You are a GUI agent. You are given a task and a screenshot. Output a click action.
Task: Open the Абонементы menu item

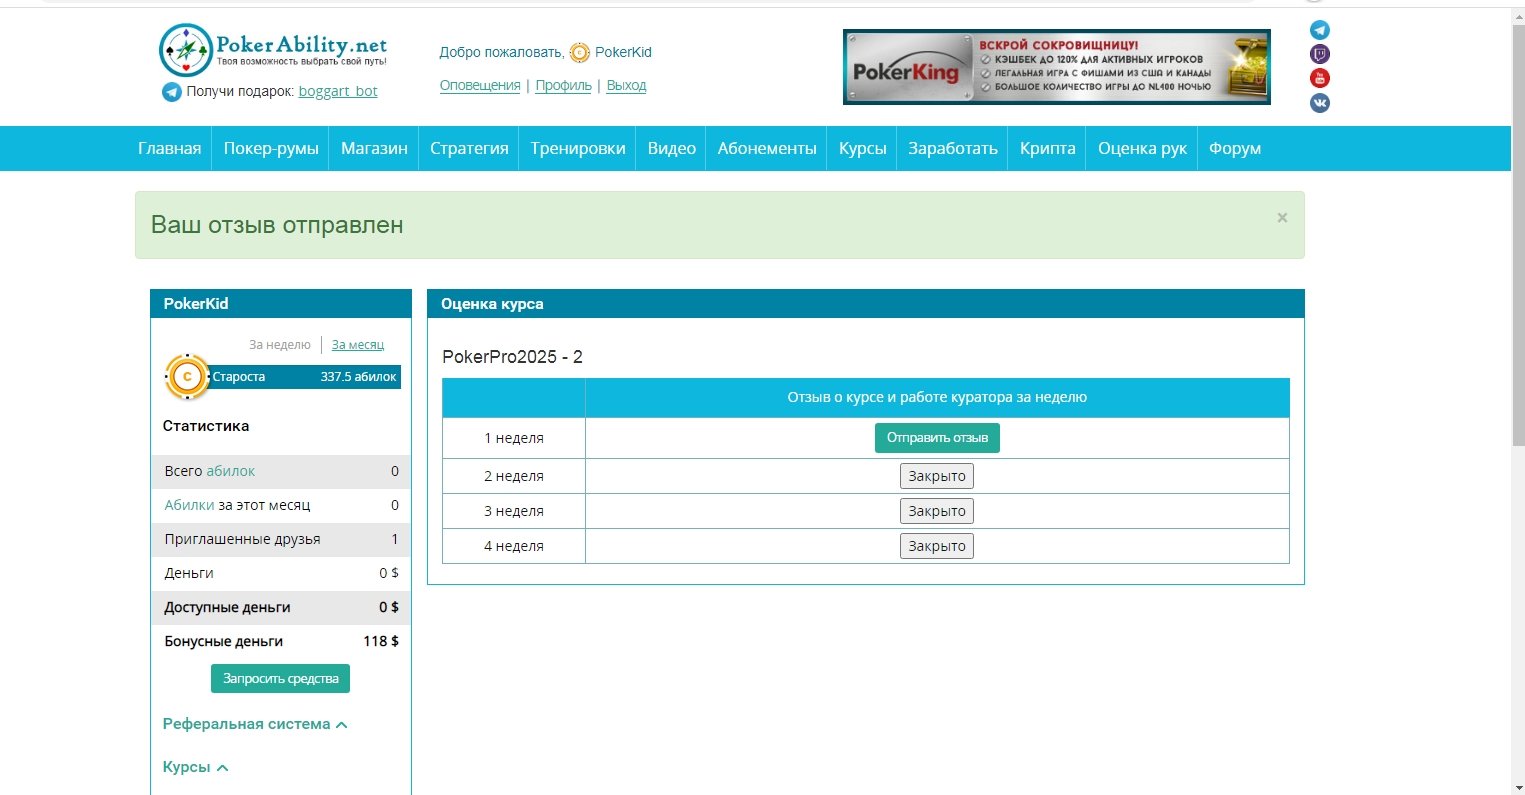click(x=767, y=148)
